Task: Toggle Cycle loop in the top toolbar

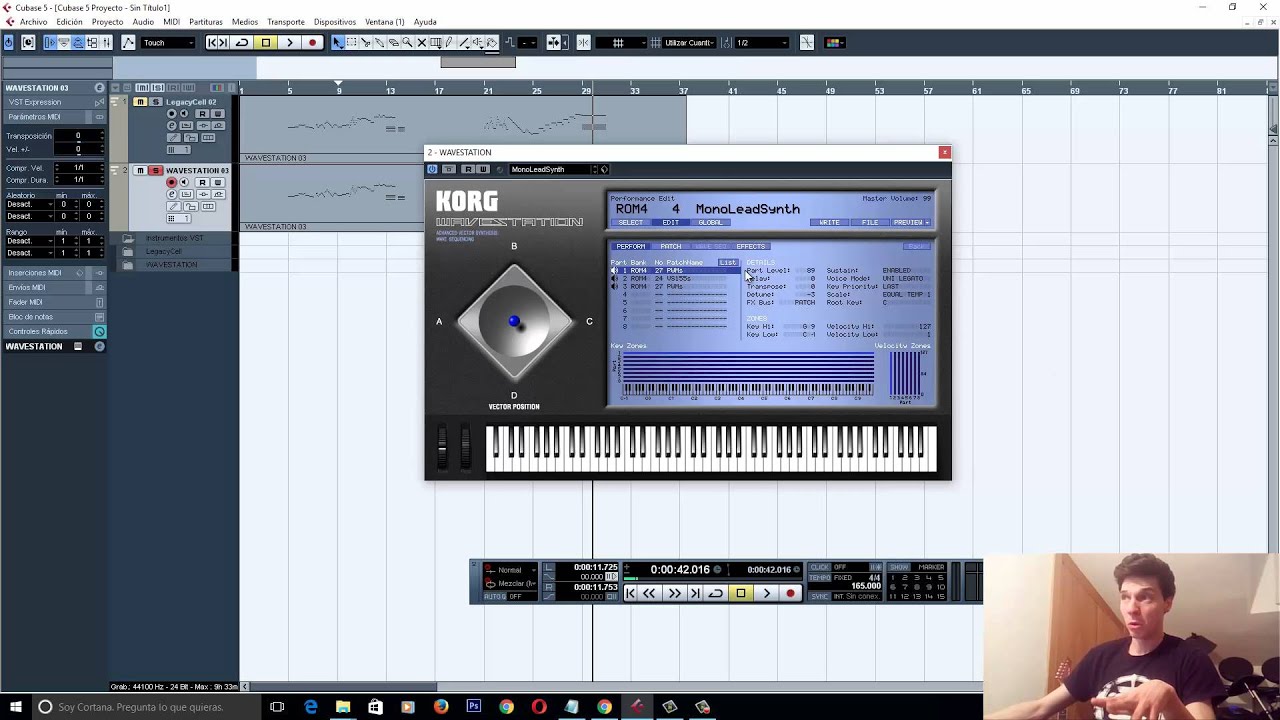Action: click(x=242, y=42)
